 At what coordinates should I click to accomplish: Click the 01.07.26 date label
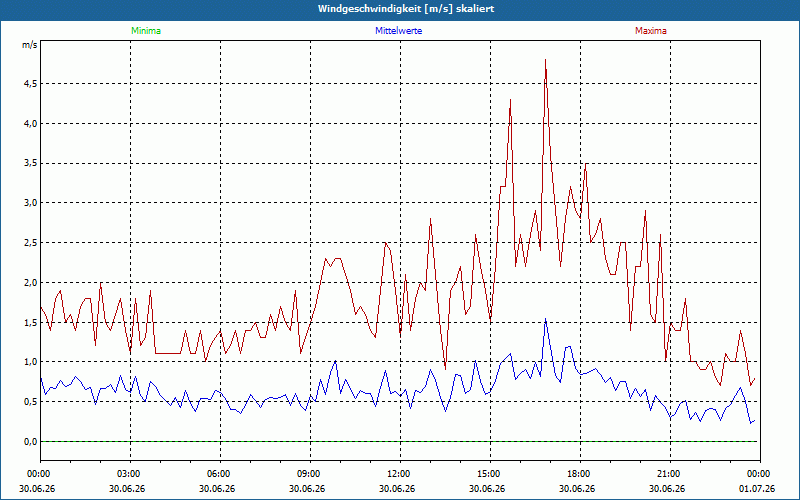[757, 489]
